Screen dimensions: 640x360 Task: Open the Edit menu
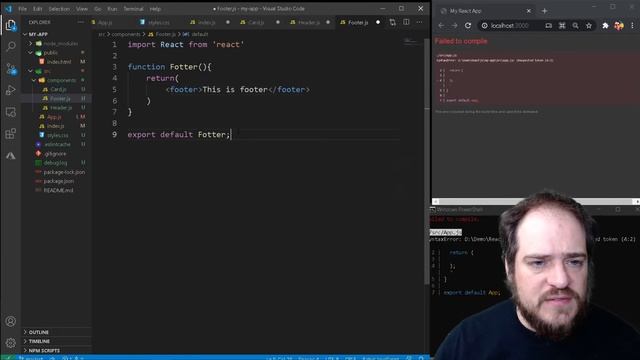38,9
